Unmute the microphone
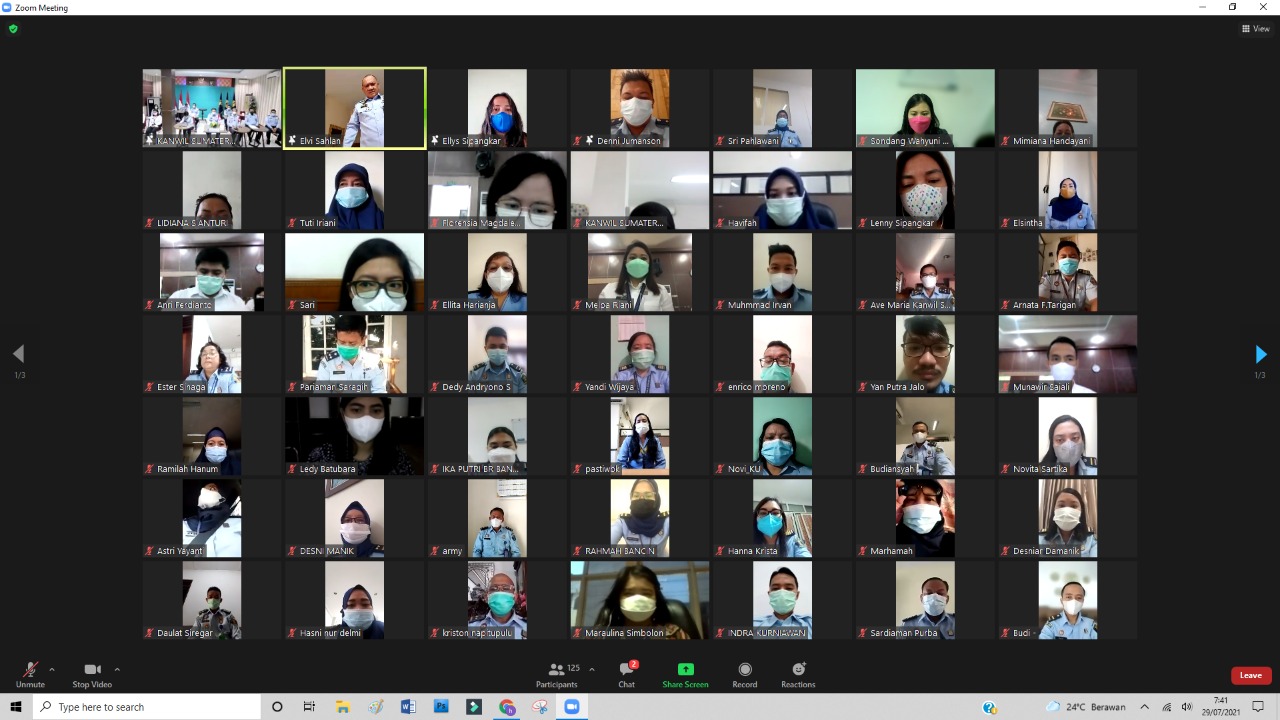Image resolution: width=1280 pixels, height=720 pixels. pos(30,671)
